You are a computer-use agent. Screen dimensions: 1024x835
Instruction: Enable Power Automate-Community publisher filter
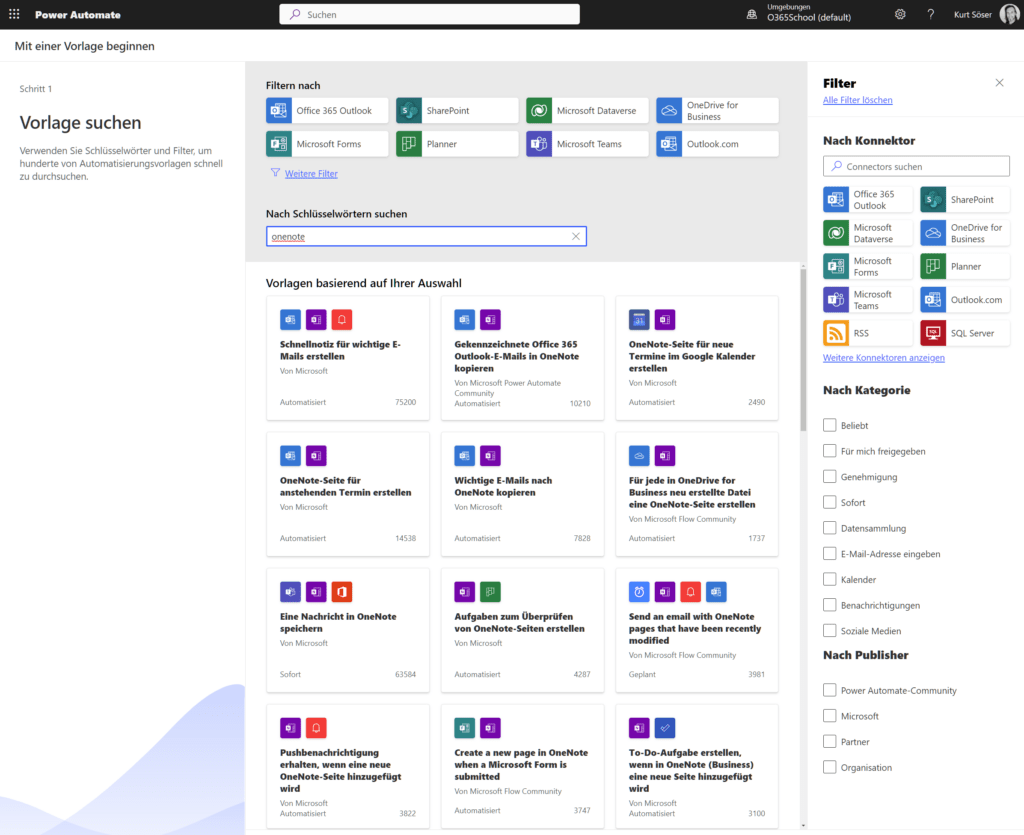829,690
